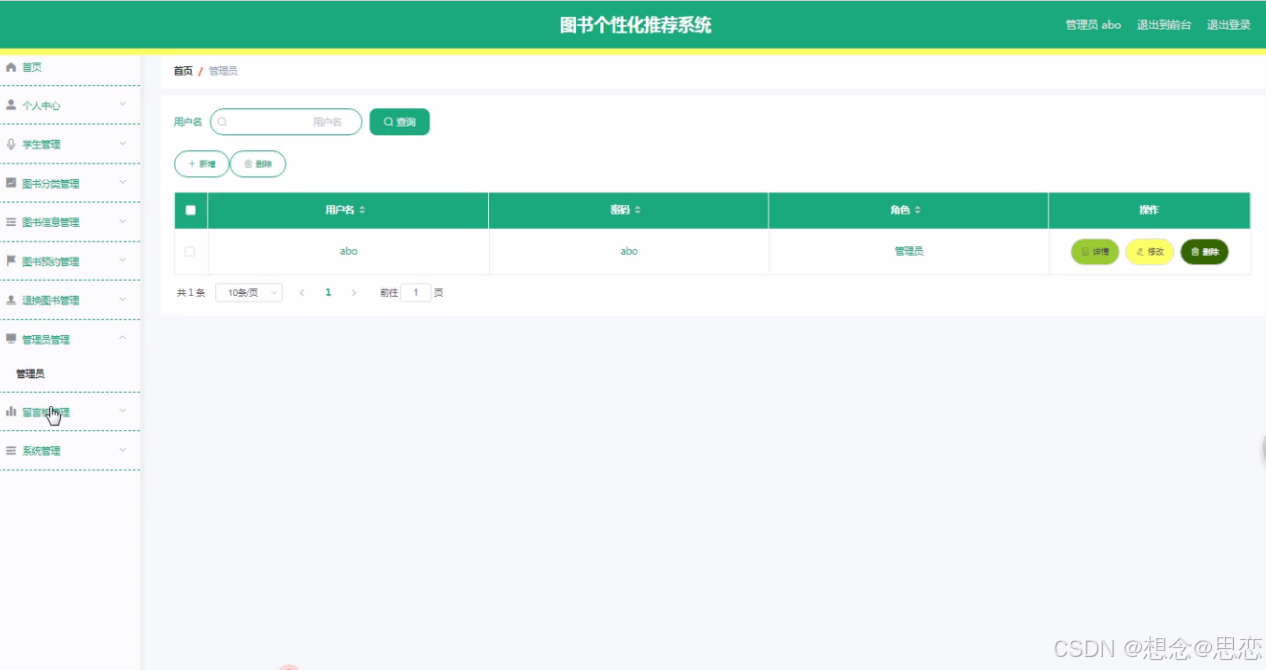Click into the 用户名 search field
The width and height of the screenshot is (1266, 670).
coord(286,122)
